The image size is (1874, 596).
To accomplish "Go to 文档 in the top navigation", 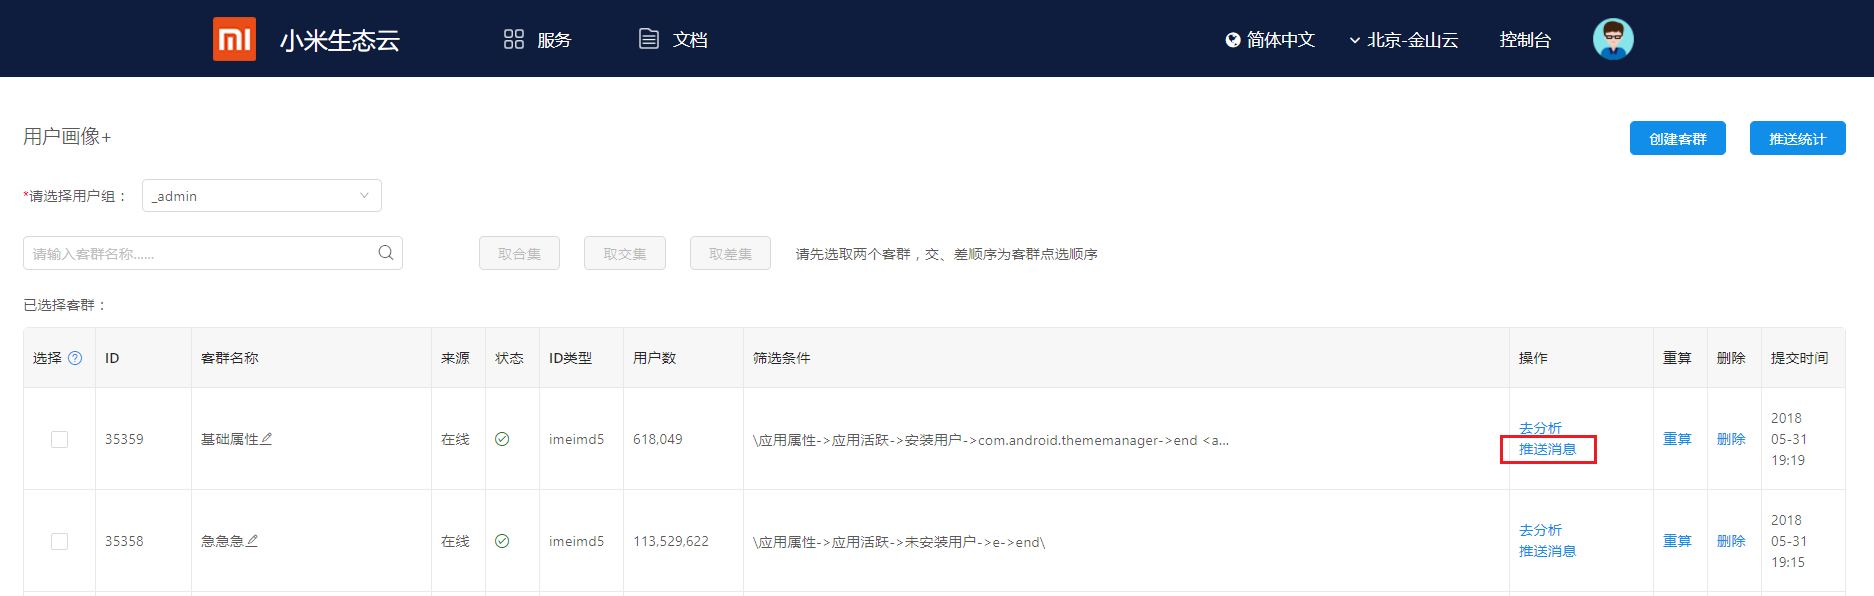I will pos(673,40).
